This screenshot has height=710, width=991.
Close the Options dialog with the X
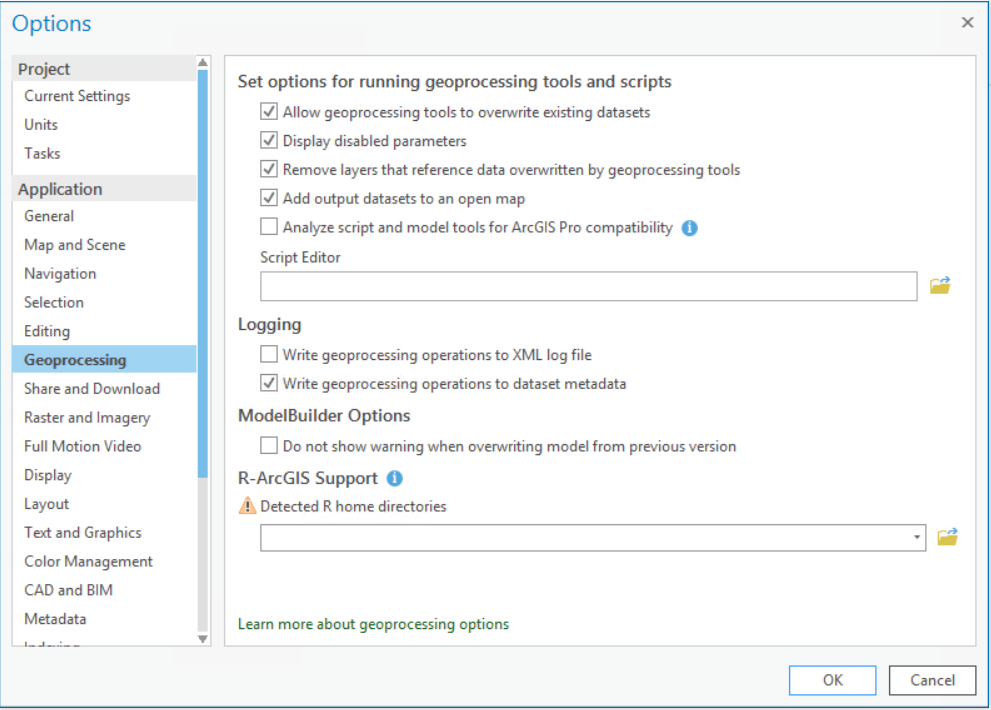pyautogui.click(x=967, y=22)
